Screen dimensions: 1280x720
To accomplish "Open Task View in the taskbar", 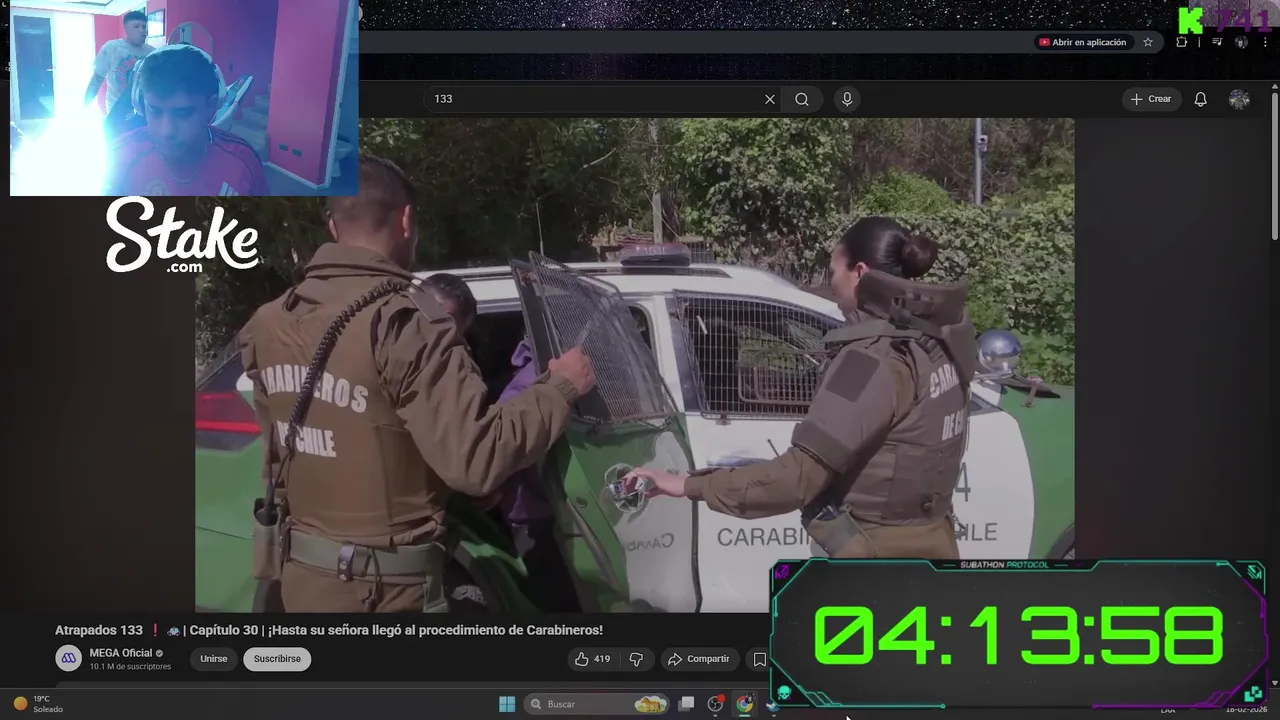I will pos(687,704).
